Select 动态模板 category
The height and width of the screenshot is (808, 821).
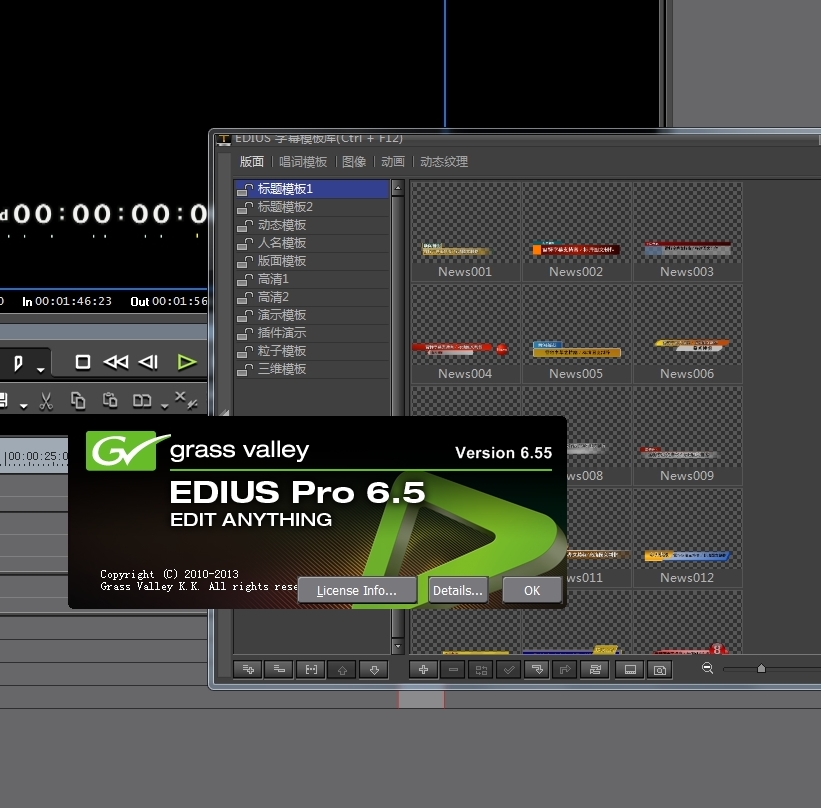(x=312, y=225)
